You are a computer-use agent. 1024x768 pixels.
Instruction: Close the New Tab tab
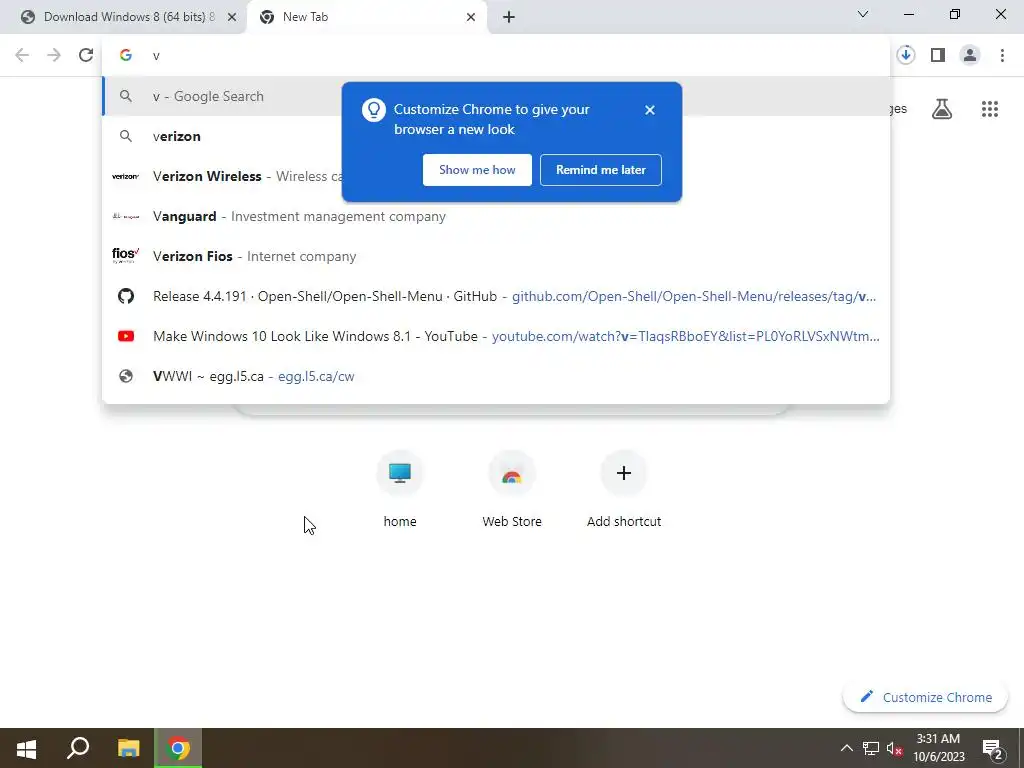pyautogui.click(x=471, y=17)
